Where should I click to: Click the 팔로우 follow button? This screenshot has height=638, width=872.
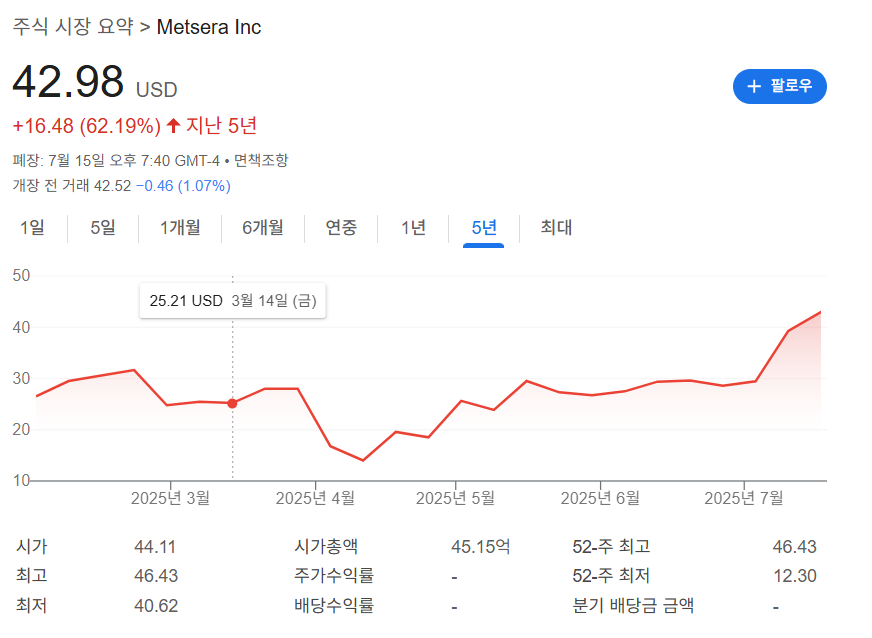tap(779, 86)
